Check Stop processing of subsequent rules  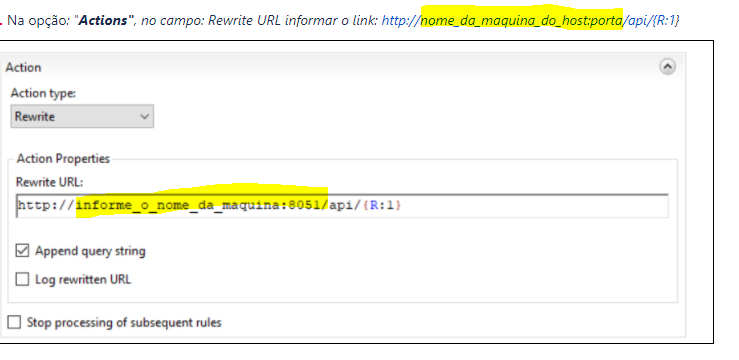(15, 322)
